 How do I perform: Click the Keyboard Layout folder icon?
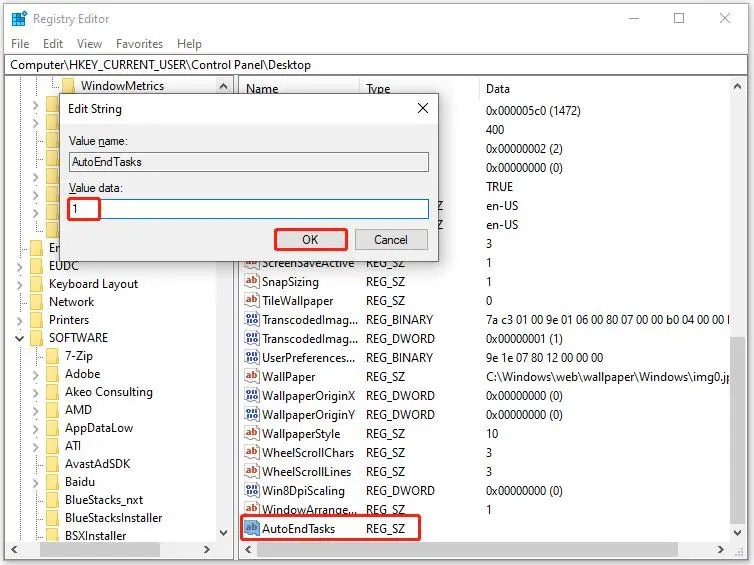click(x=37, y=284)
